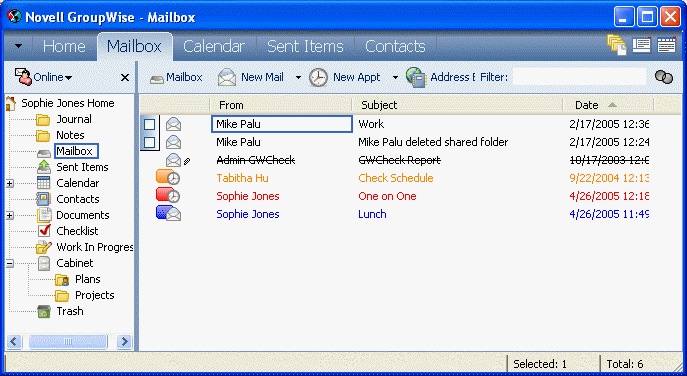The width and height of the screenshot is (687, 376).
Task: Tick the checkbox for deleted shared folder message
Action: [149, 142]
